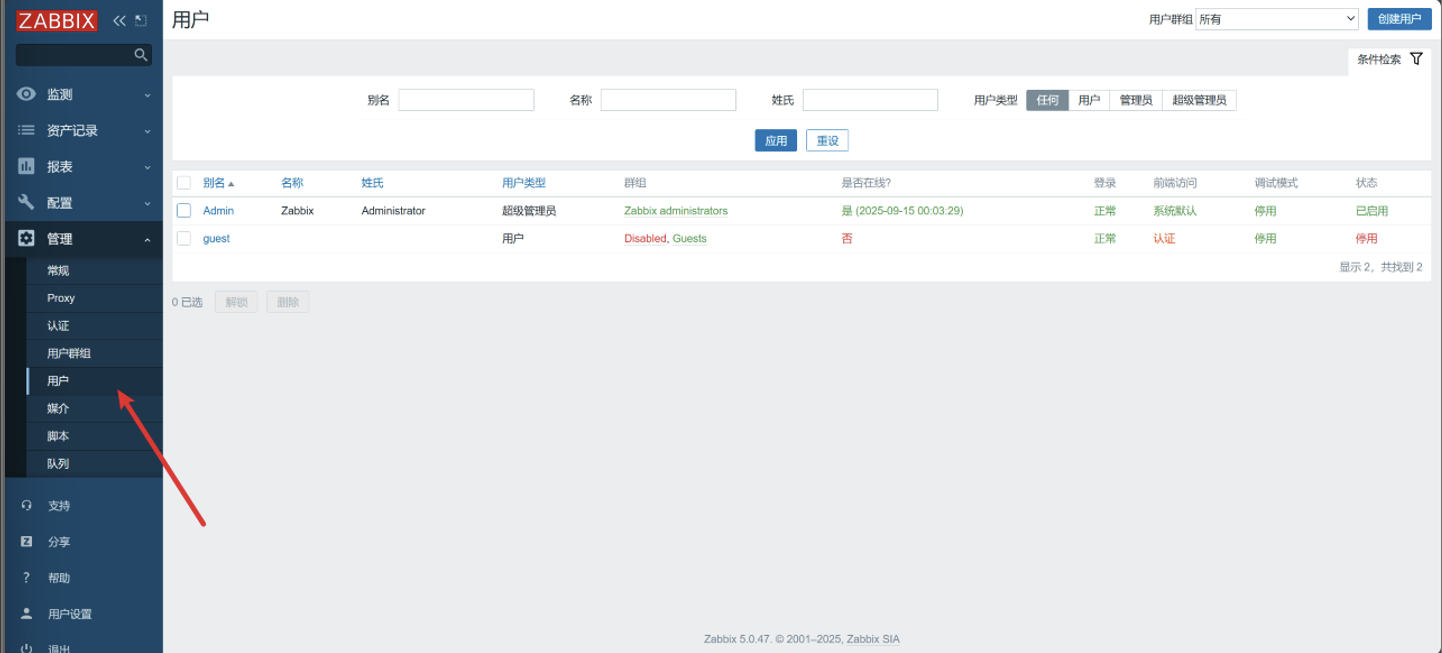Open 队列 submenu item
This screenshot has height=653, width=1442.
94,464
